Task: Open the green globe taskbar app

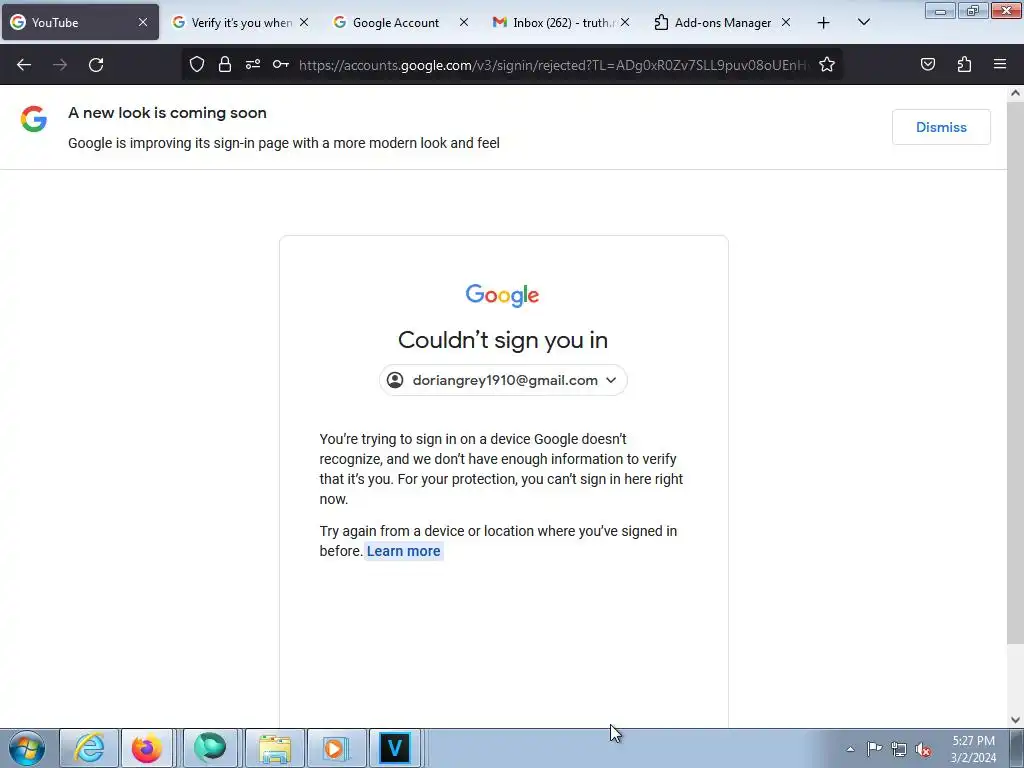Action: (210, 748)
